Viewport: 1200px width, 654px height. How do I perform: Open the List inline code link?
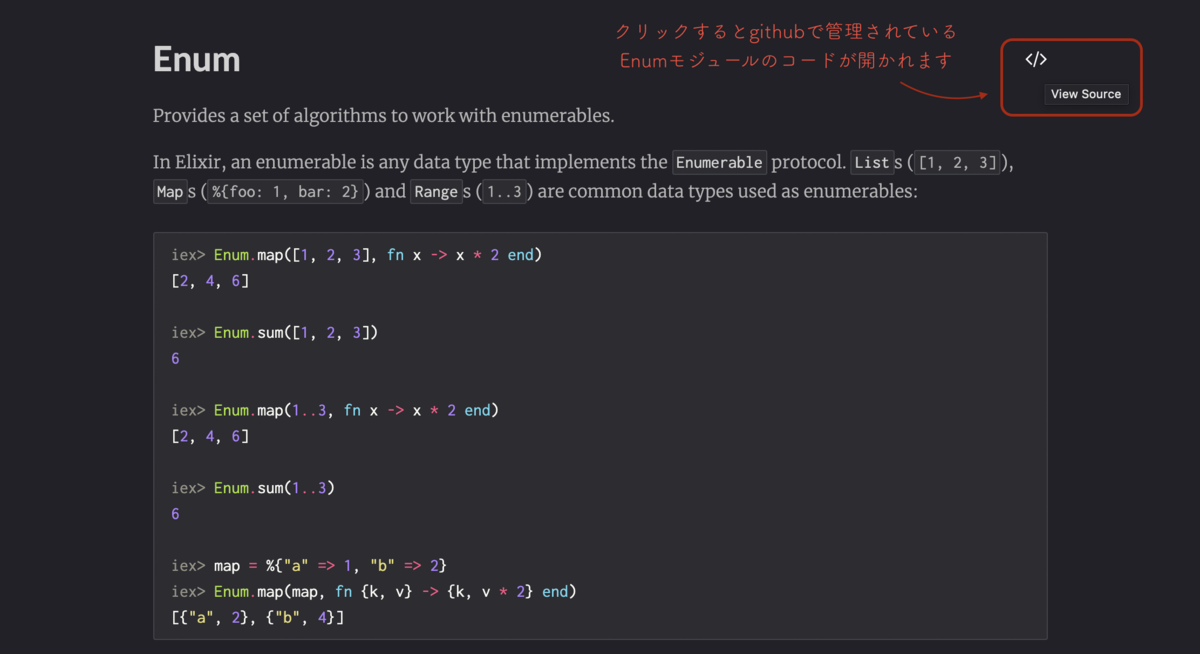pyautogui.click(x=872, y=162)
